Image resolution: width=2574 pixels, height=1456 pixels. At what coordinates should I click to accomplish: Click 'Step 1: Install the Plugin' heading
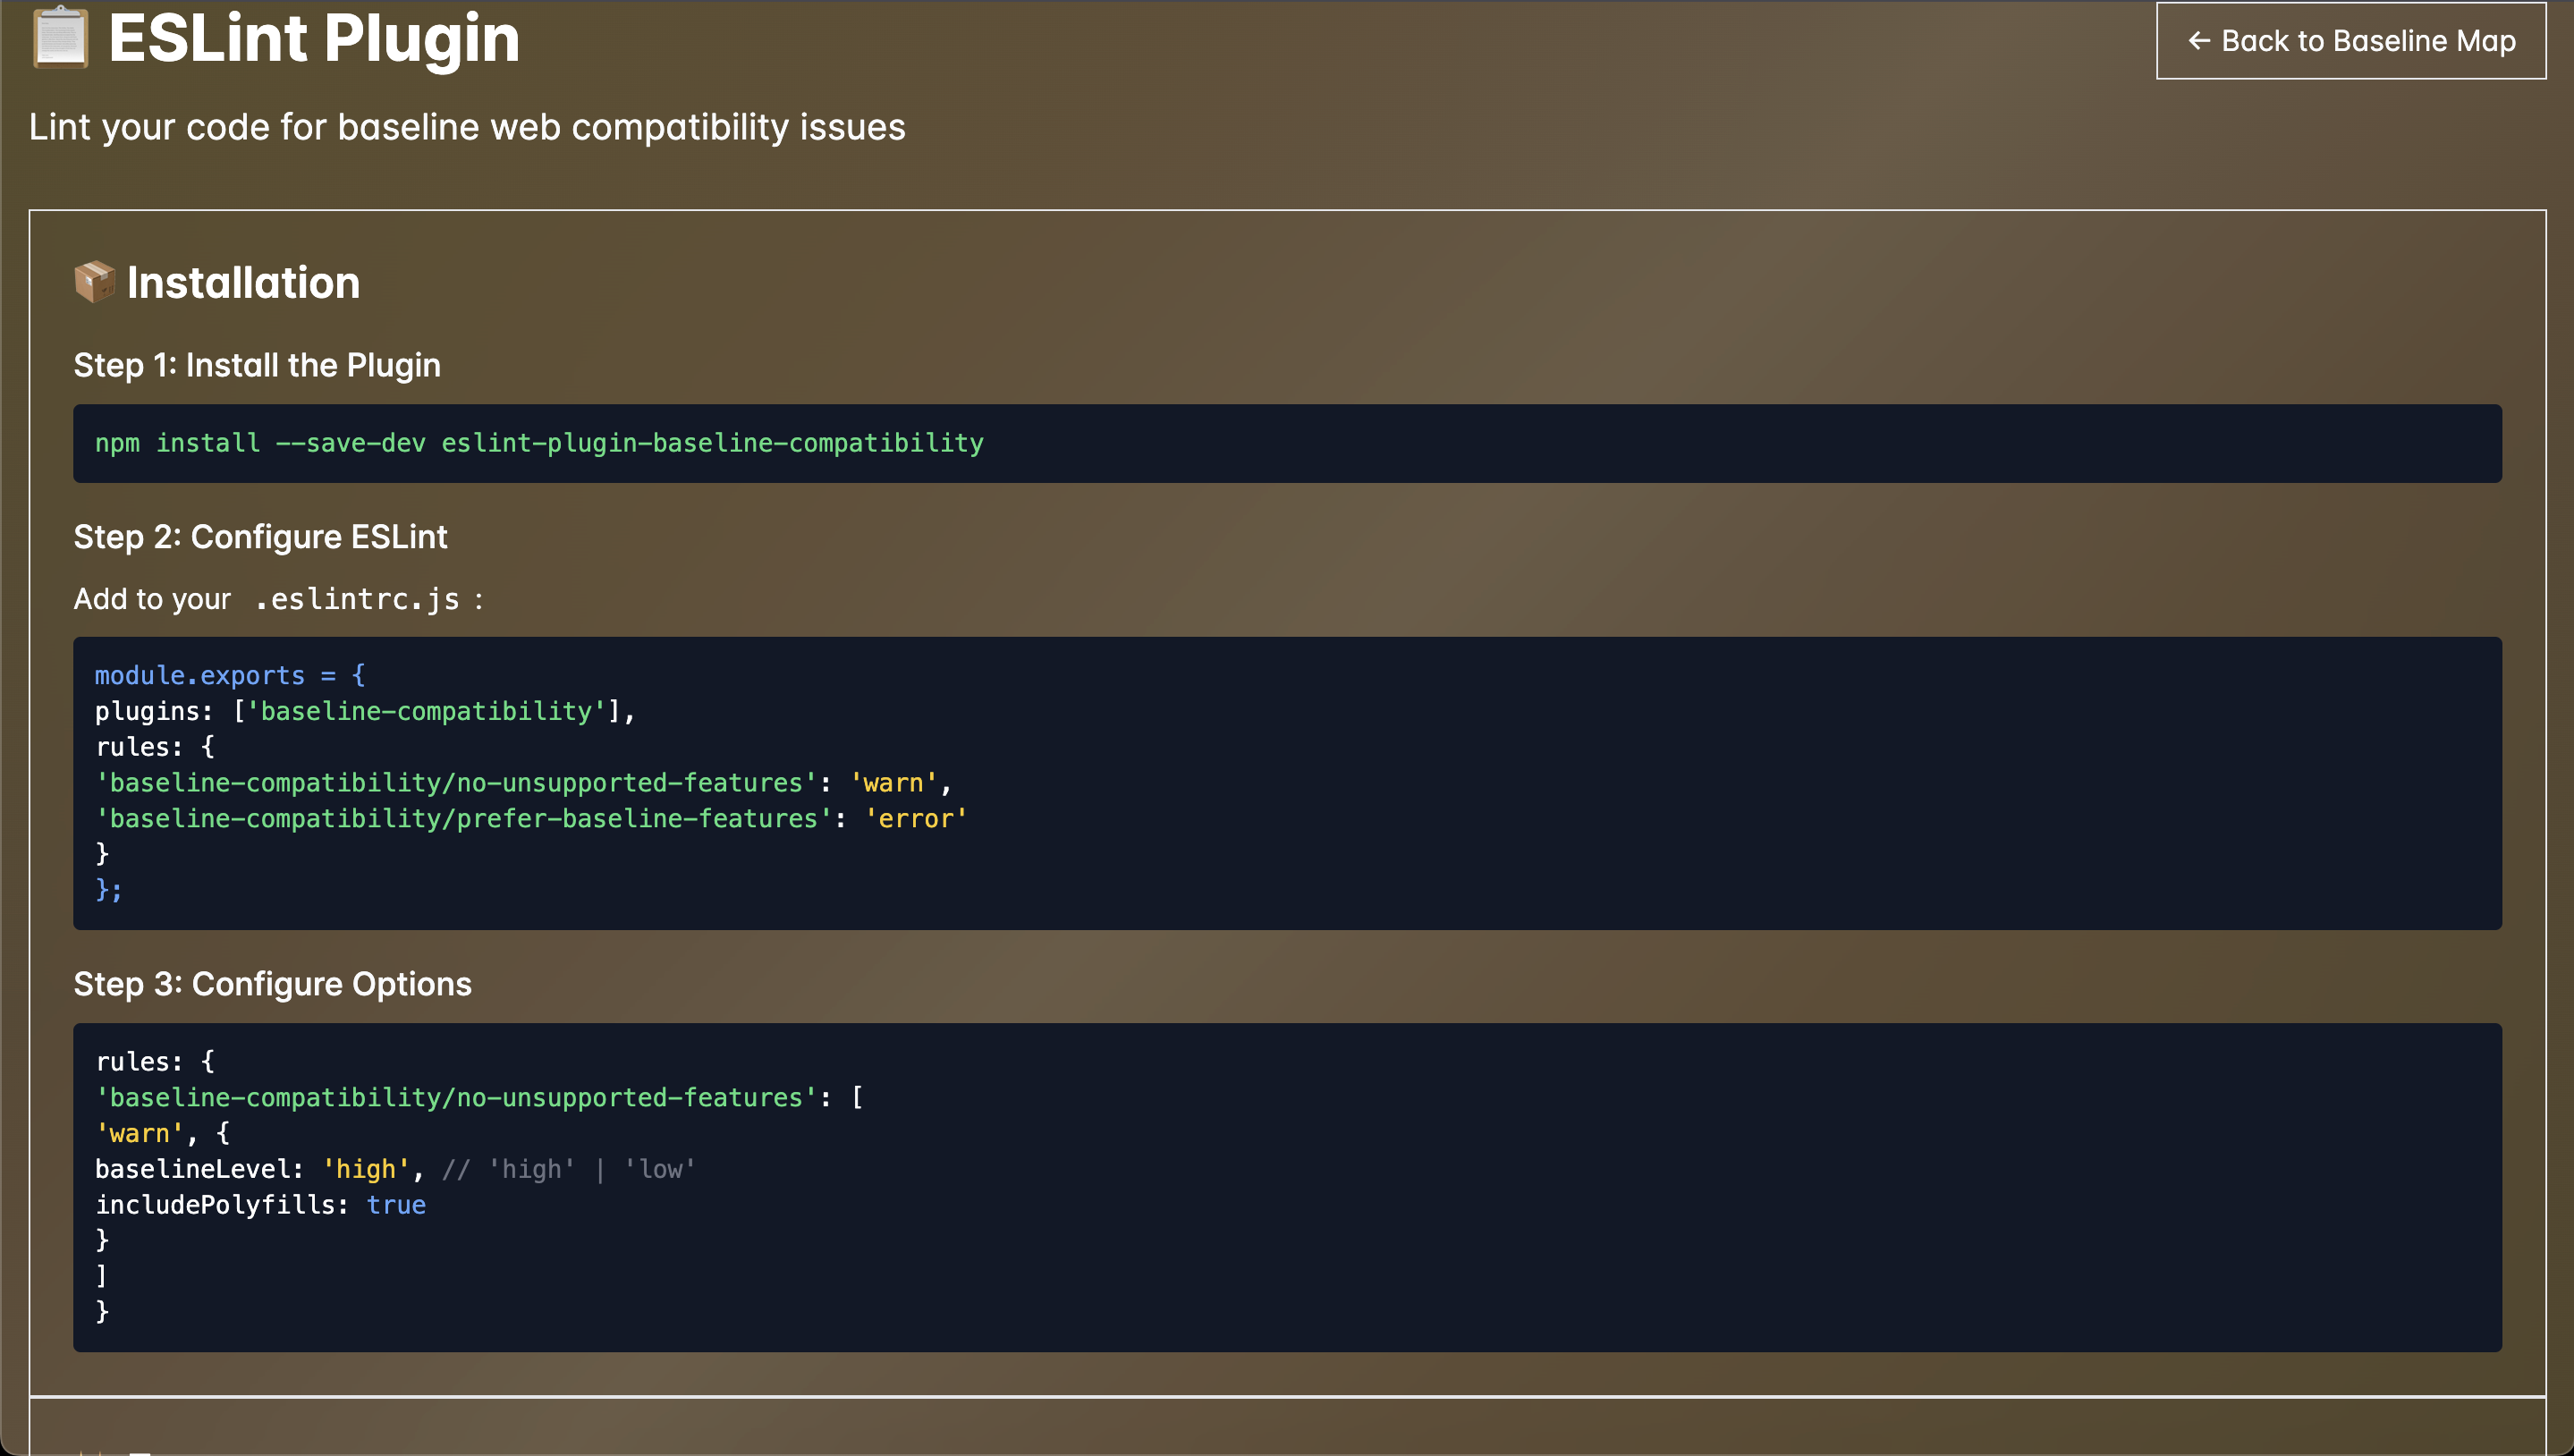[x=257, y=365]
